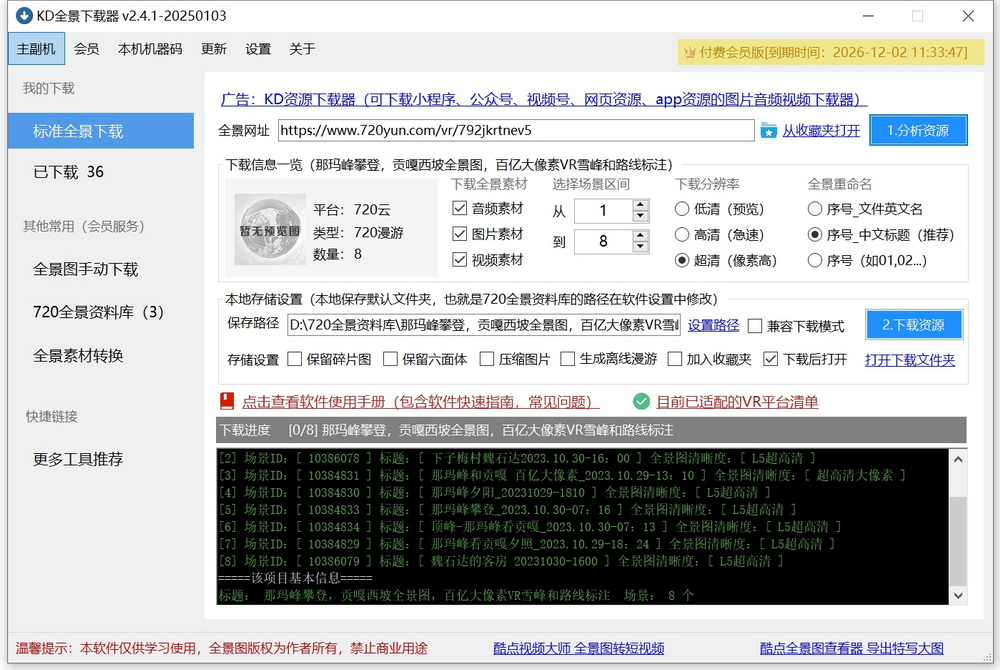Open the 设置 menu
This screenshot has width=1000, height=670.
click(258, 49)
